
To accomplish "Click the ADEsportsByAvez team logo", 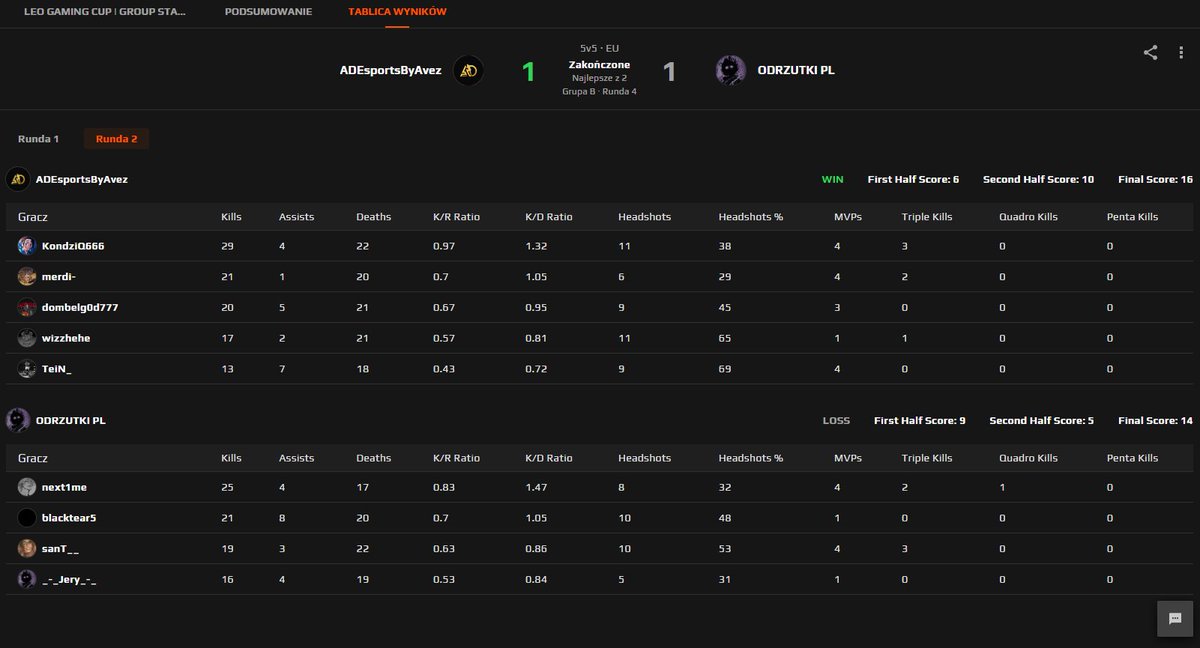I will coord(466,70).
